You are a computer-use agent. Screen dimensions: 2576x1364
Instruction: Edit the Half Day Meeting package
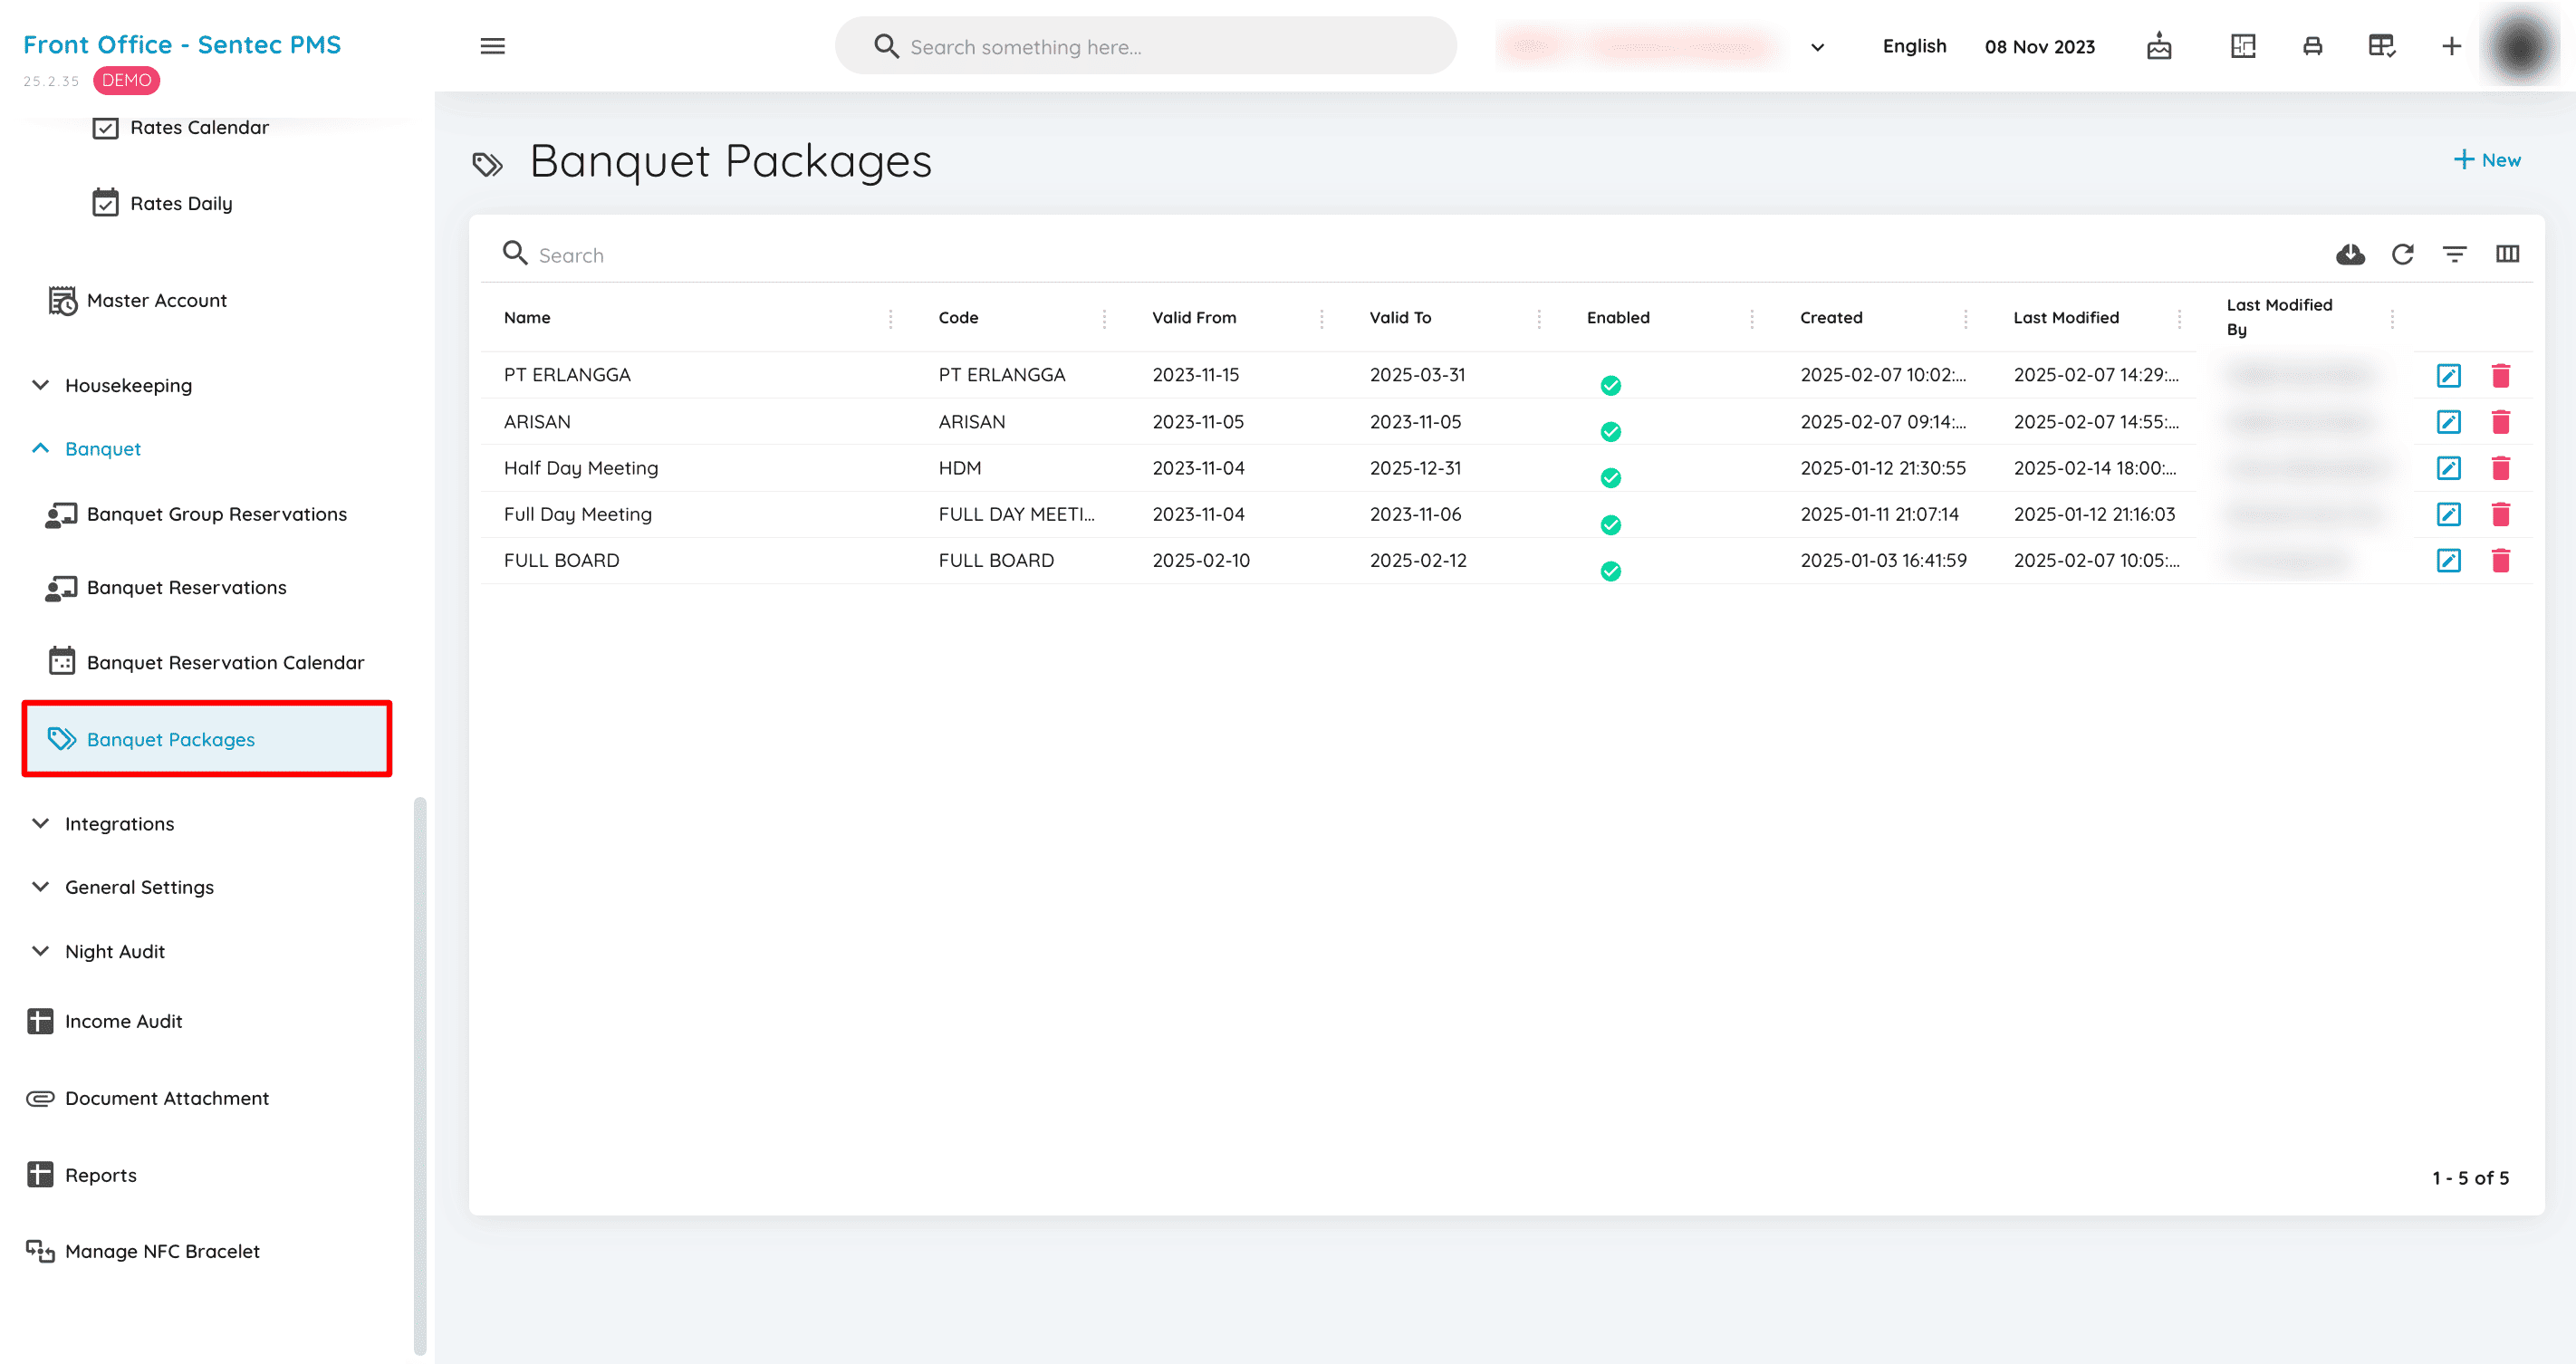tap(2448, 468)
